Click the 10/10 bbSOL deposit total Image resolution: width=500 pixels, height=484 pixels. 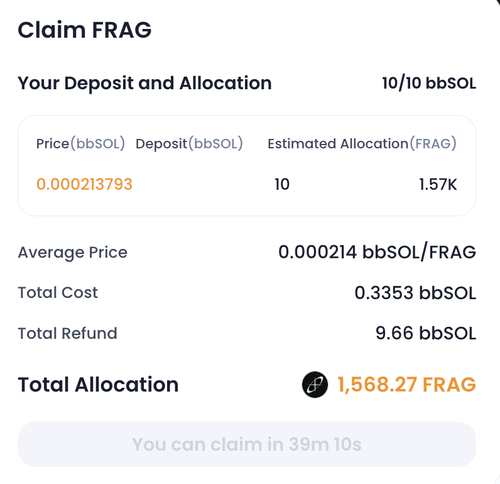(x=429, y=83)
